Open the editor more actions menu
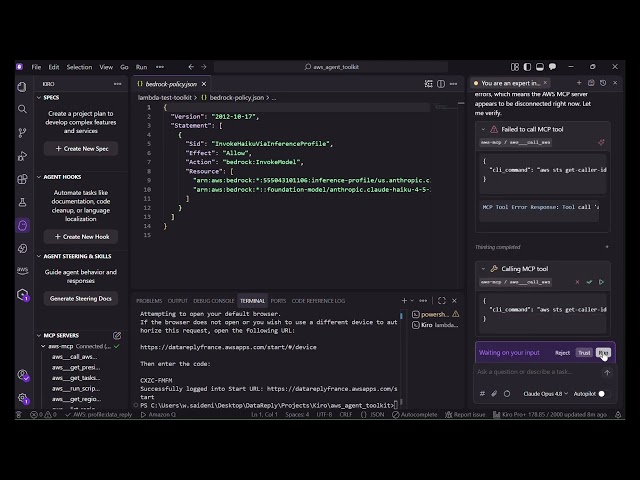The height and width of the screenshot is (480, 640). pyautogui.click(x=453, y=84)
